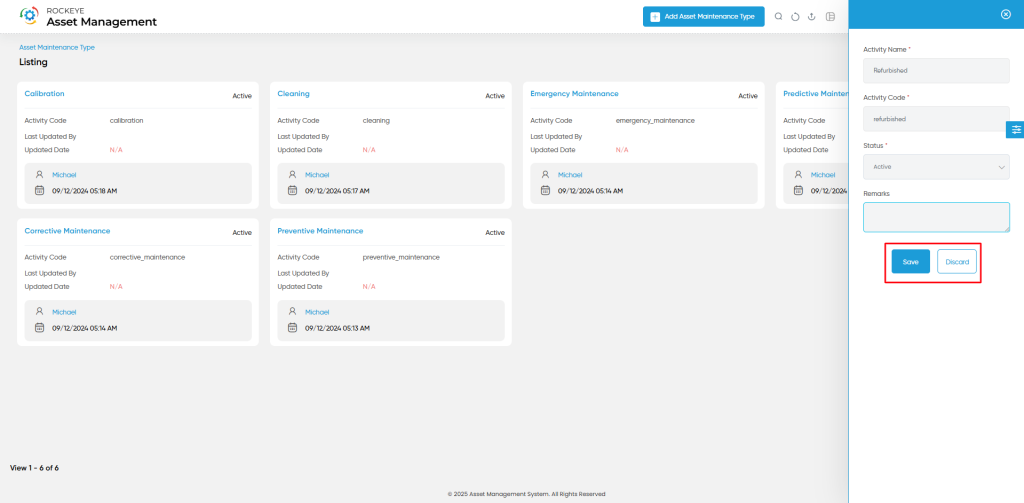Click calendar icon in Predictive Maintenance card
The image size is (1024, 503).
point(798,191)
